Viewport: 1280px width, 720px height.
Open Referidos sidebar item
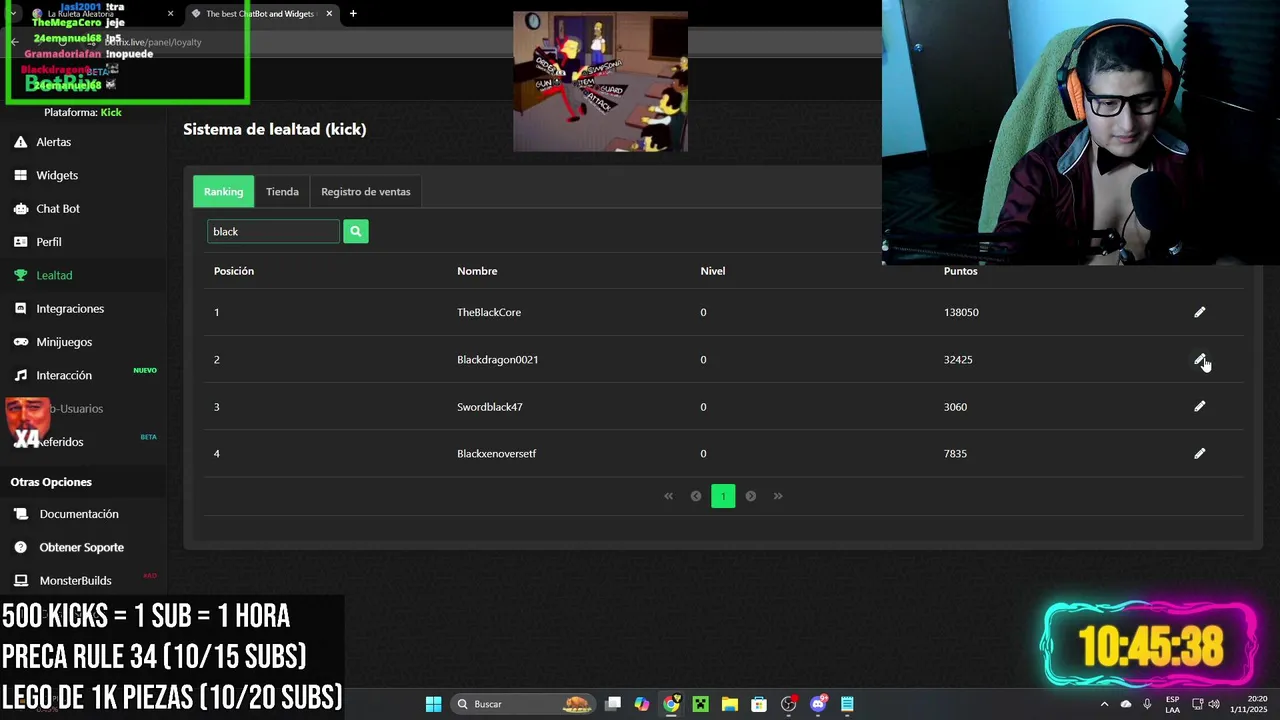coord(60,442)
